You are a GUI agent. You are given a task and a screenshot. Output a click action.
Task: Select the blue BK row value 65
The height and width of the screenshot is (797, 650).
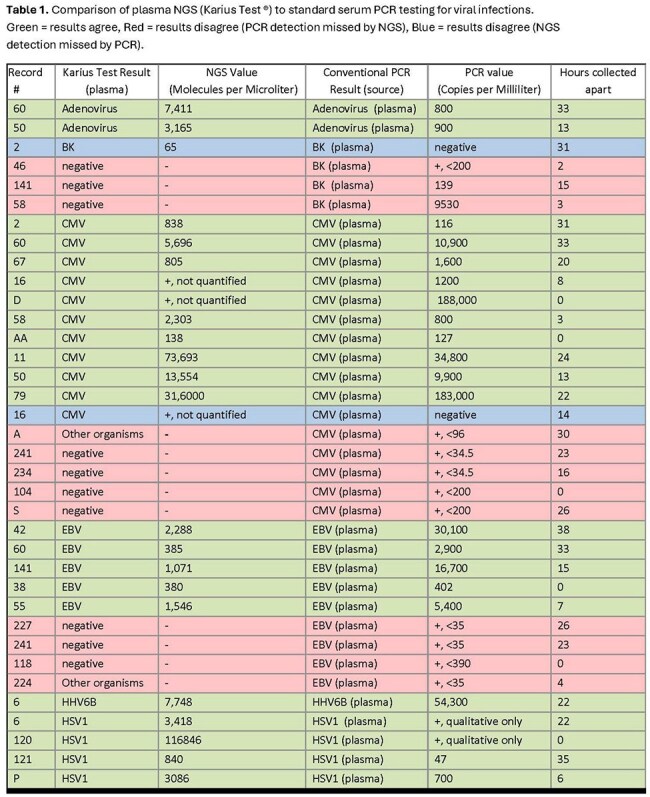[232, 147]
